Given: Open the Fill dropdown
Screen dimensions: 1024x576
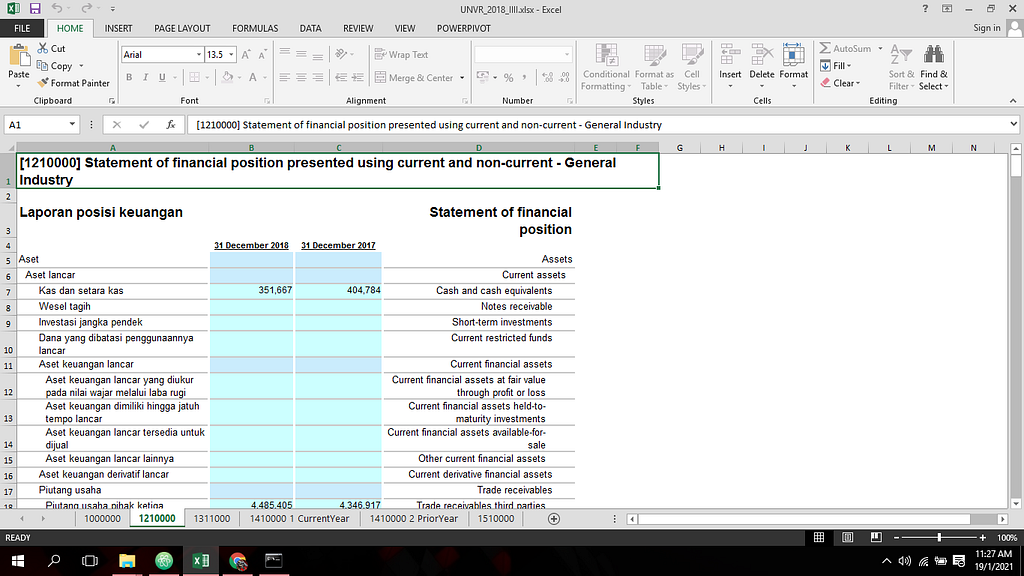Looking at the screenshot, I should point(835,66).
